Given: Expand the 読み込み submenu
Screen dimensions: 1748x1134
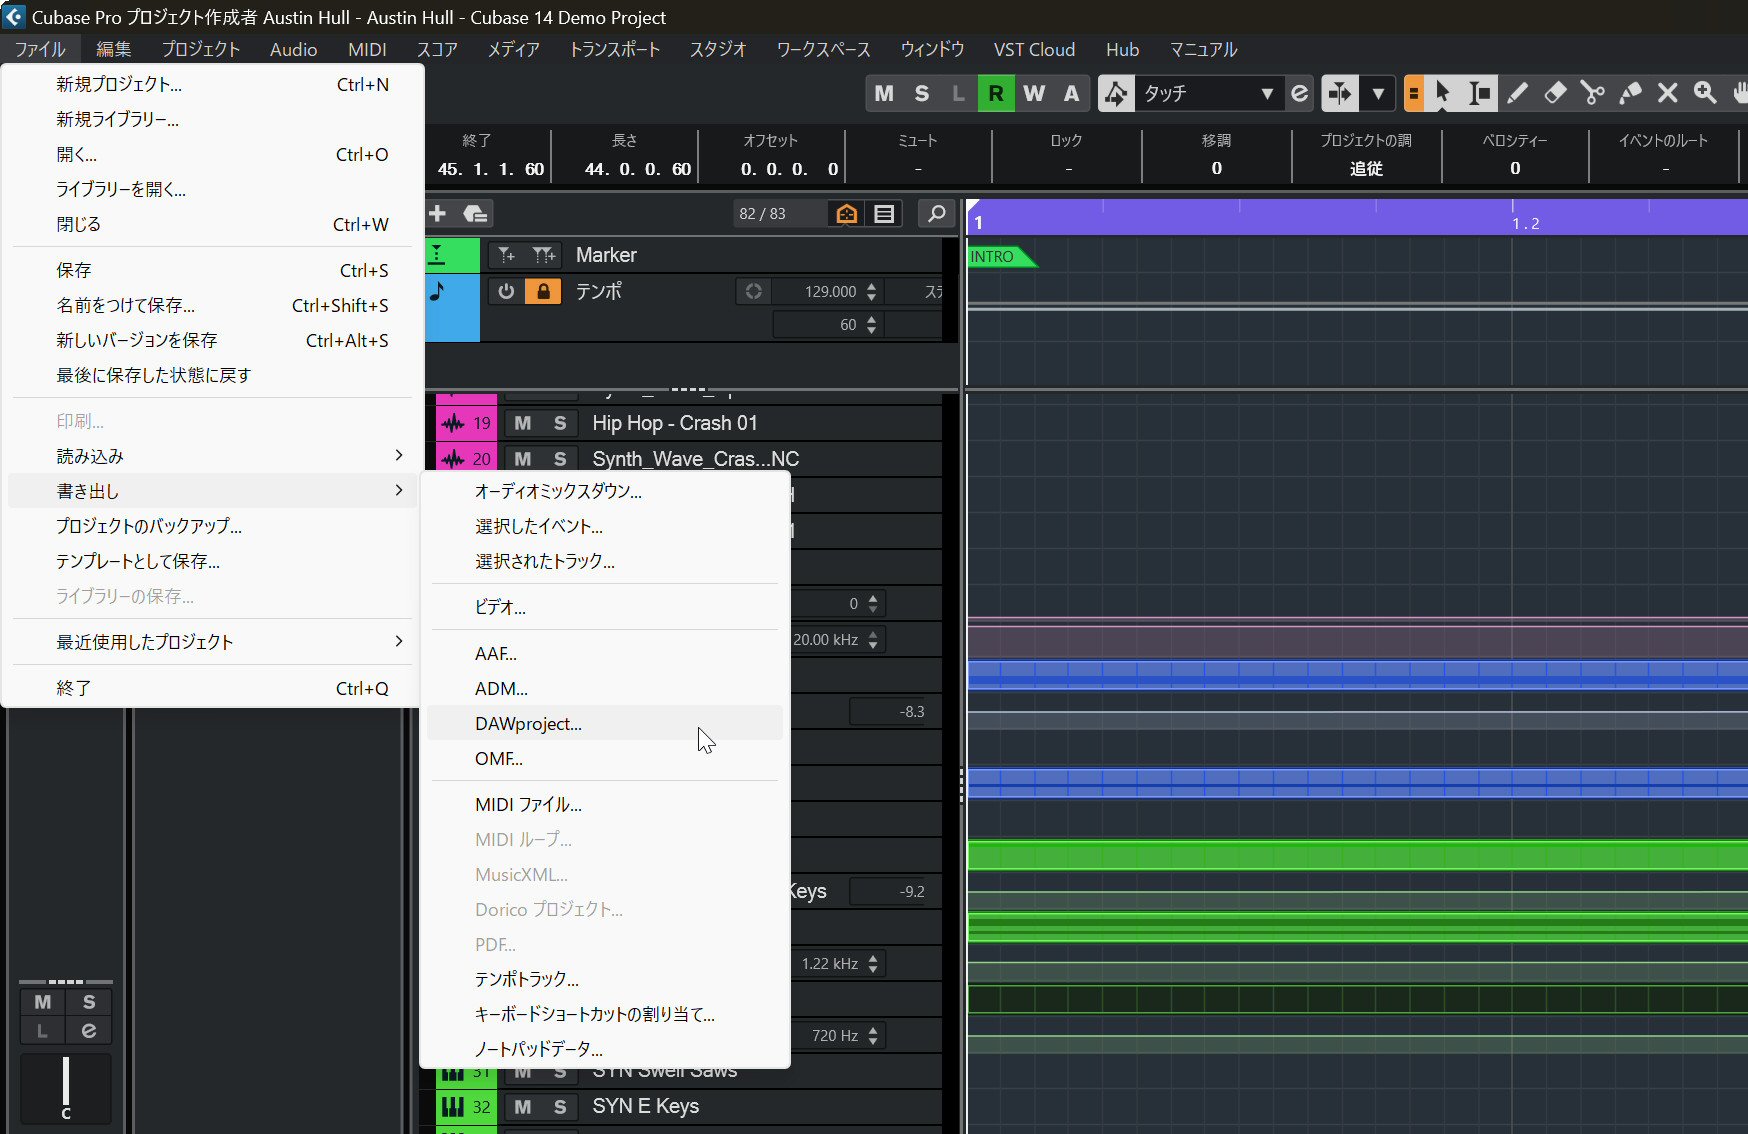Looking at the screenshot, I should [x=212, y=456].
